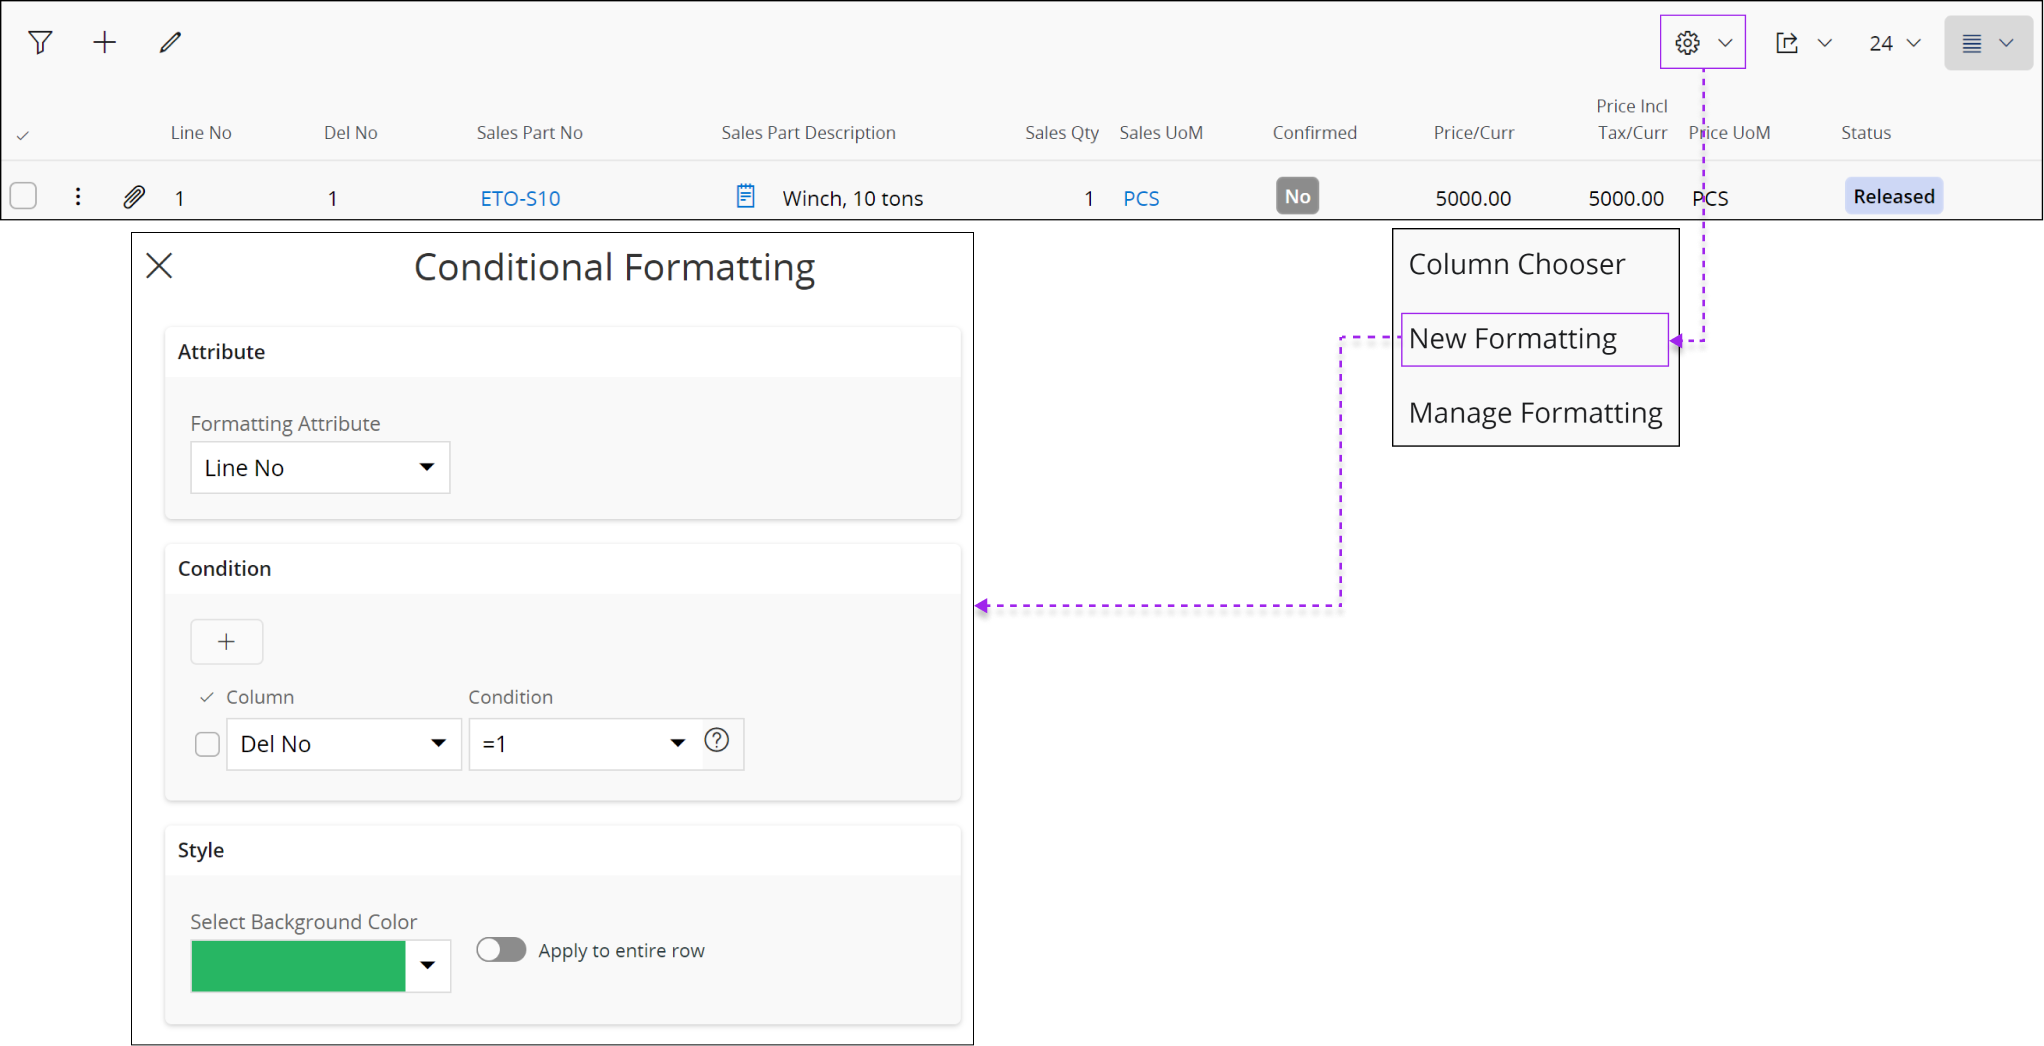Check the Del No condition row checkbox

click(x=207, y=744)
